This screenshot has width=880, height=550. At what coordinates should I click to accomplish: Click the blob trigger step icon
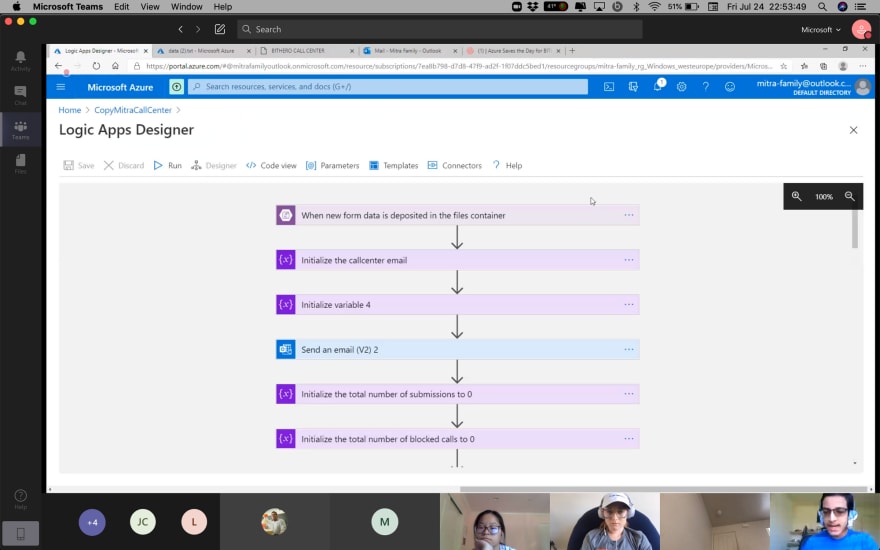pos(286,215)
